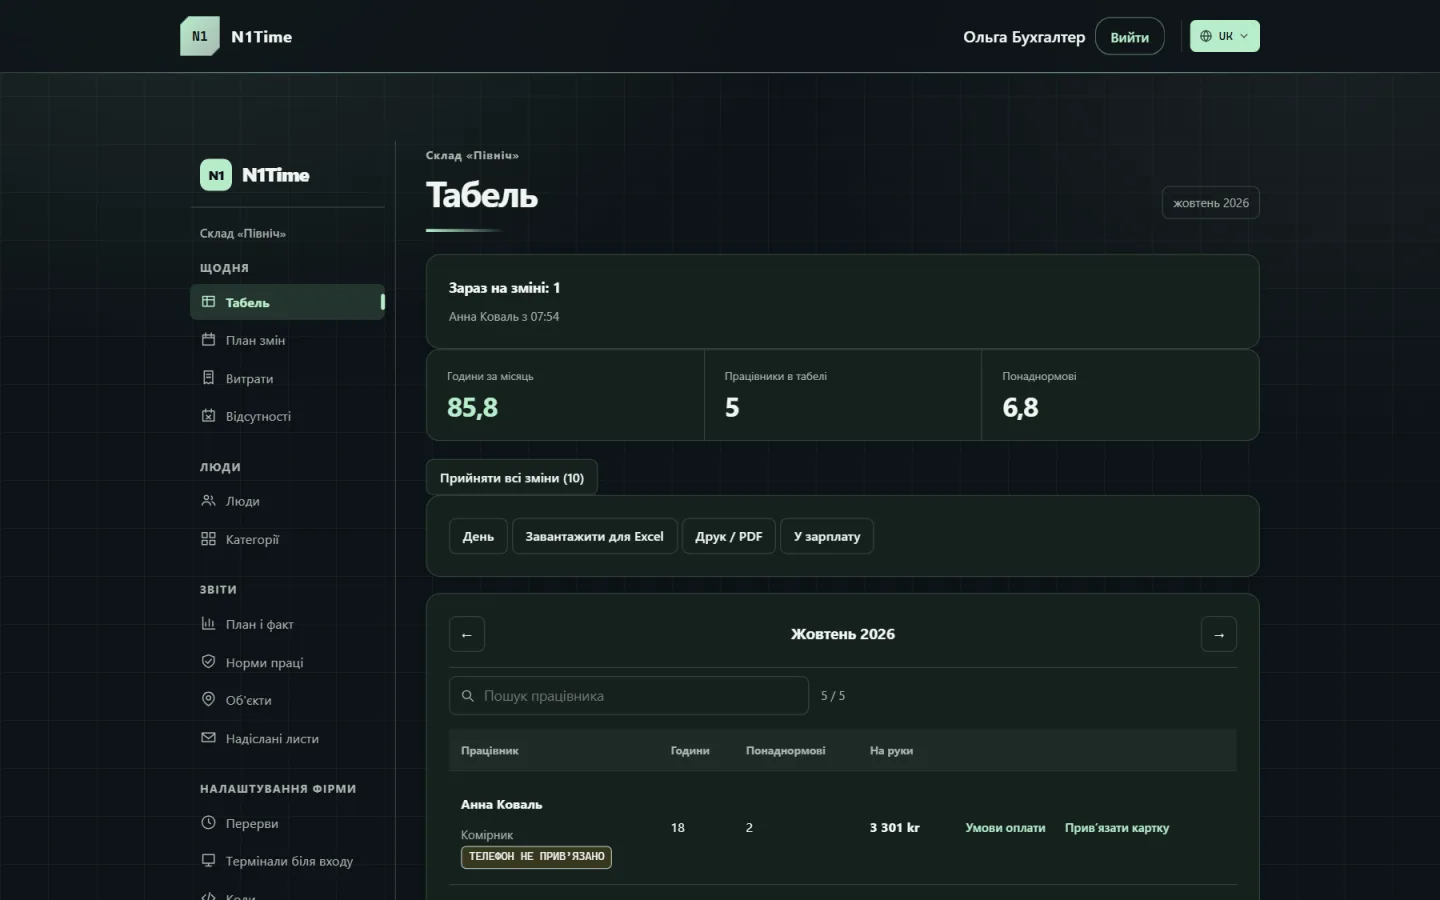Viewport: 1440px width, 900px height.
Task: Go to next month with right arrow
Action: (1219, 634)
